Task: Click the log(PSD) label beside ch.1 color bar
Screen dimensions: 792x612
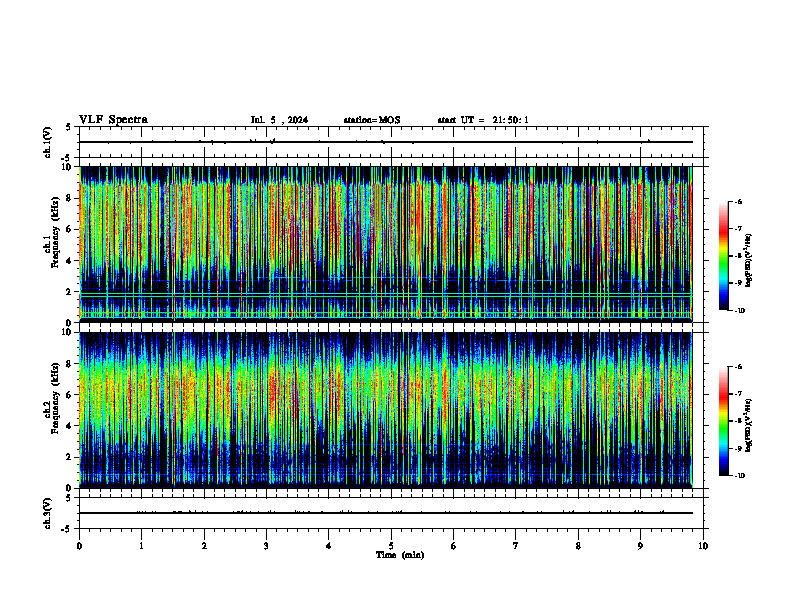Action: pyautogui.click(x=749, y=261)
